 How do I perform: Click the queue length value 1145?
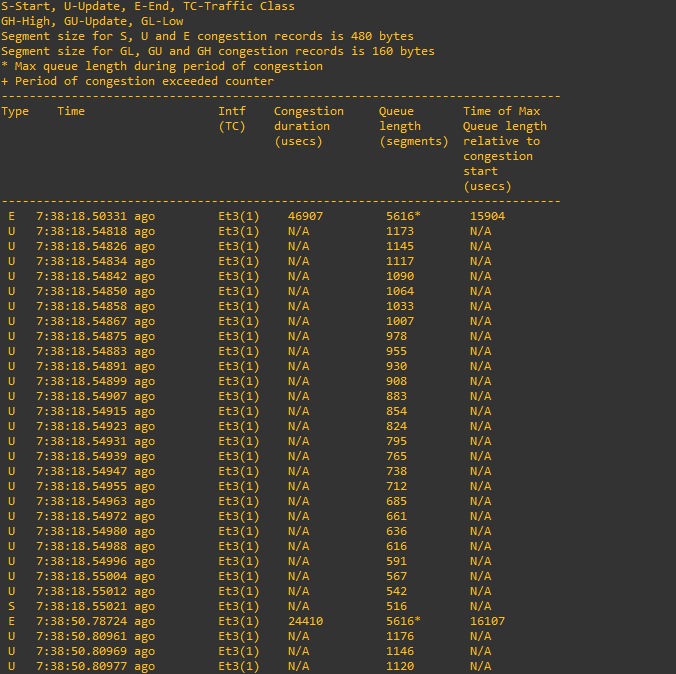point(400,246)
